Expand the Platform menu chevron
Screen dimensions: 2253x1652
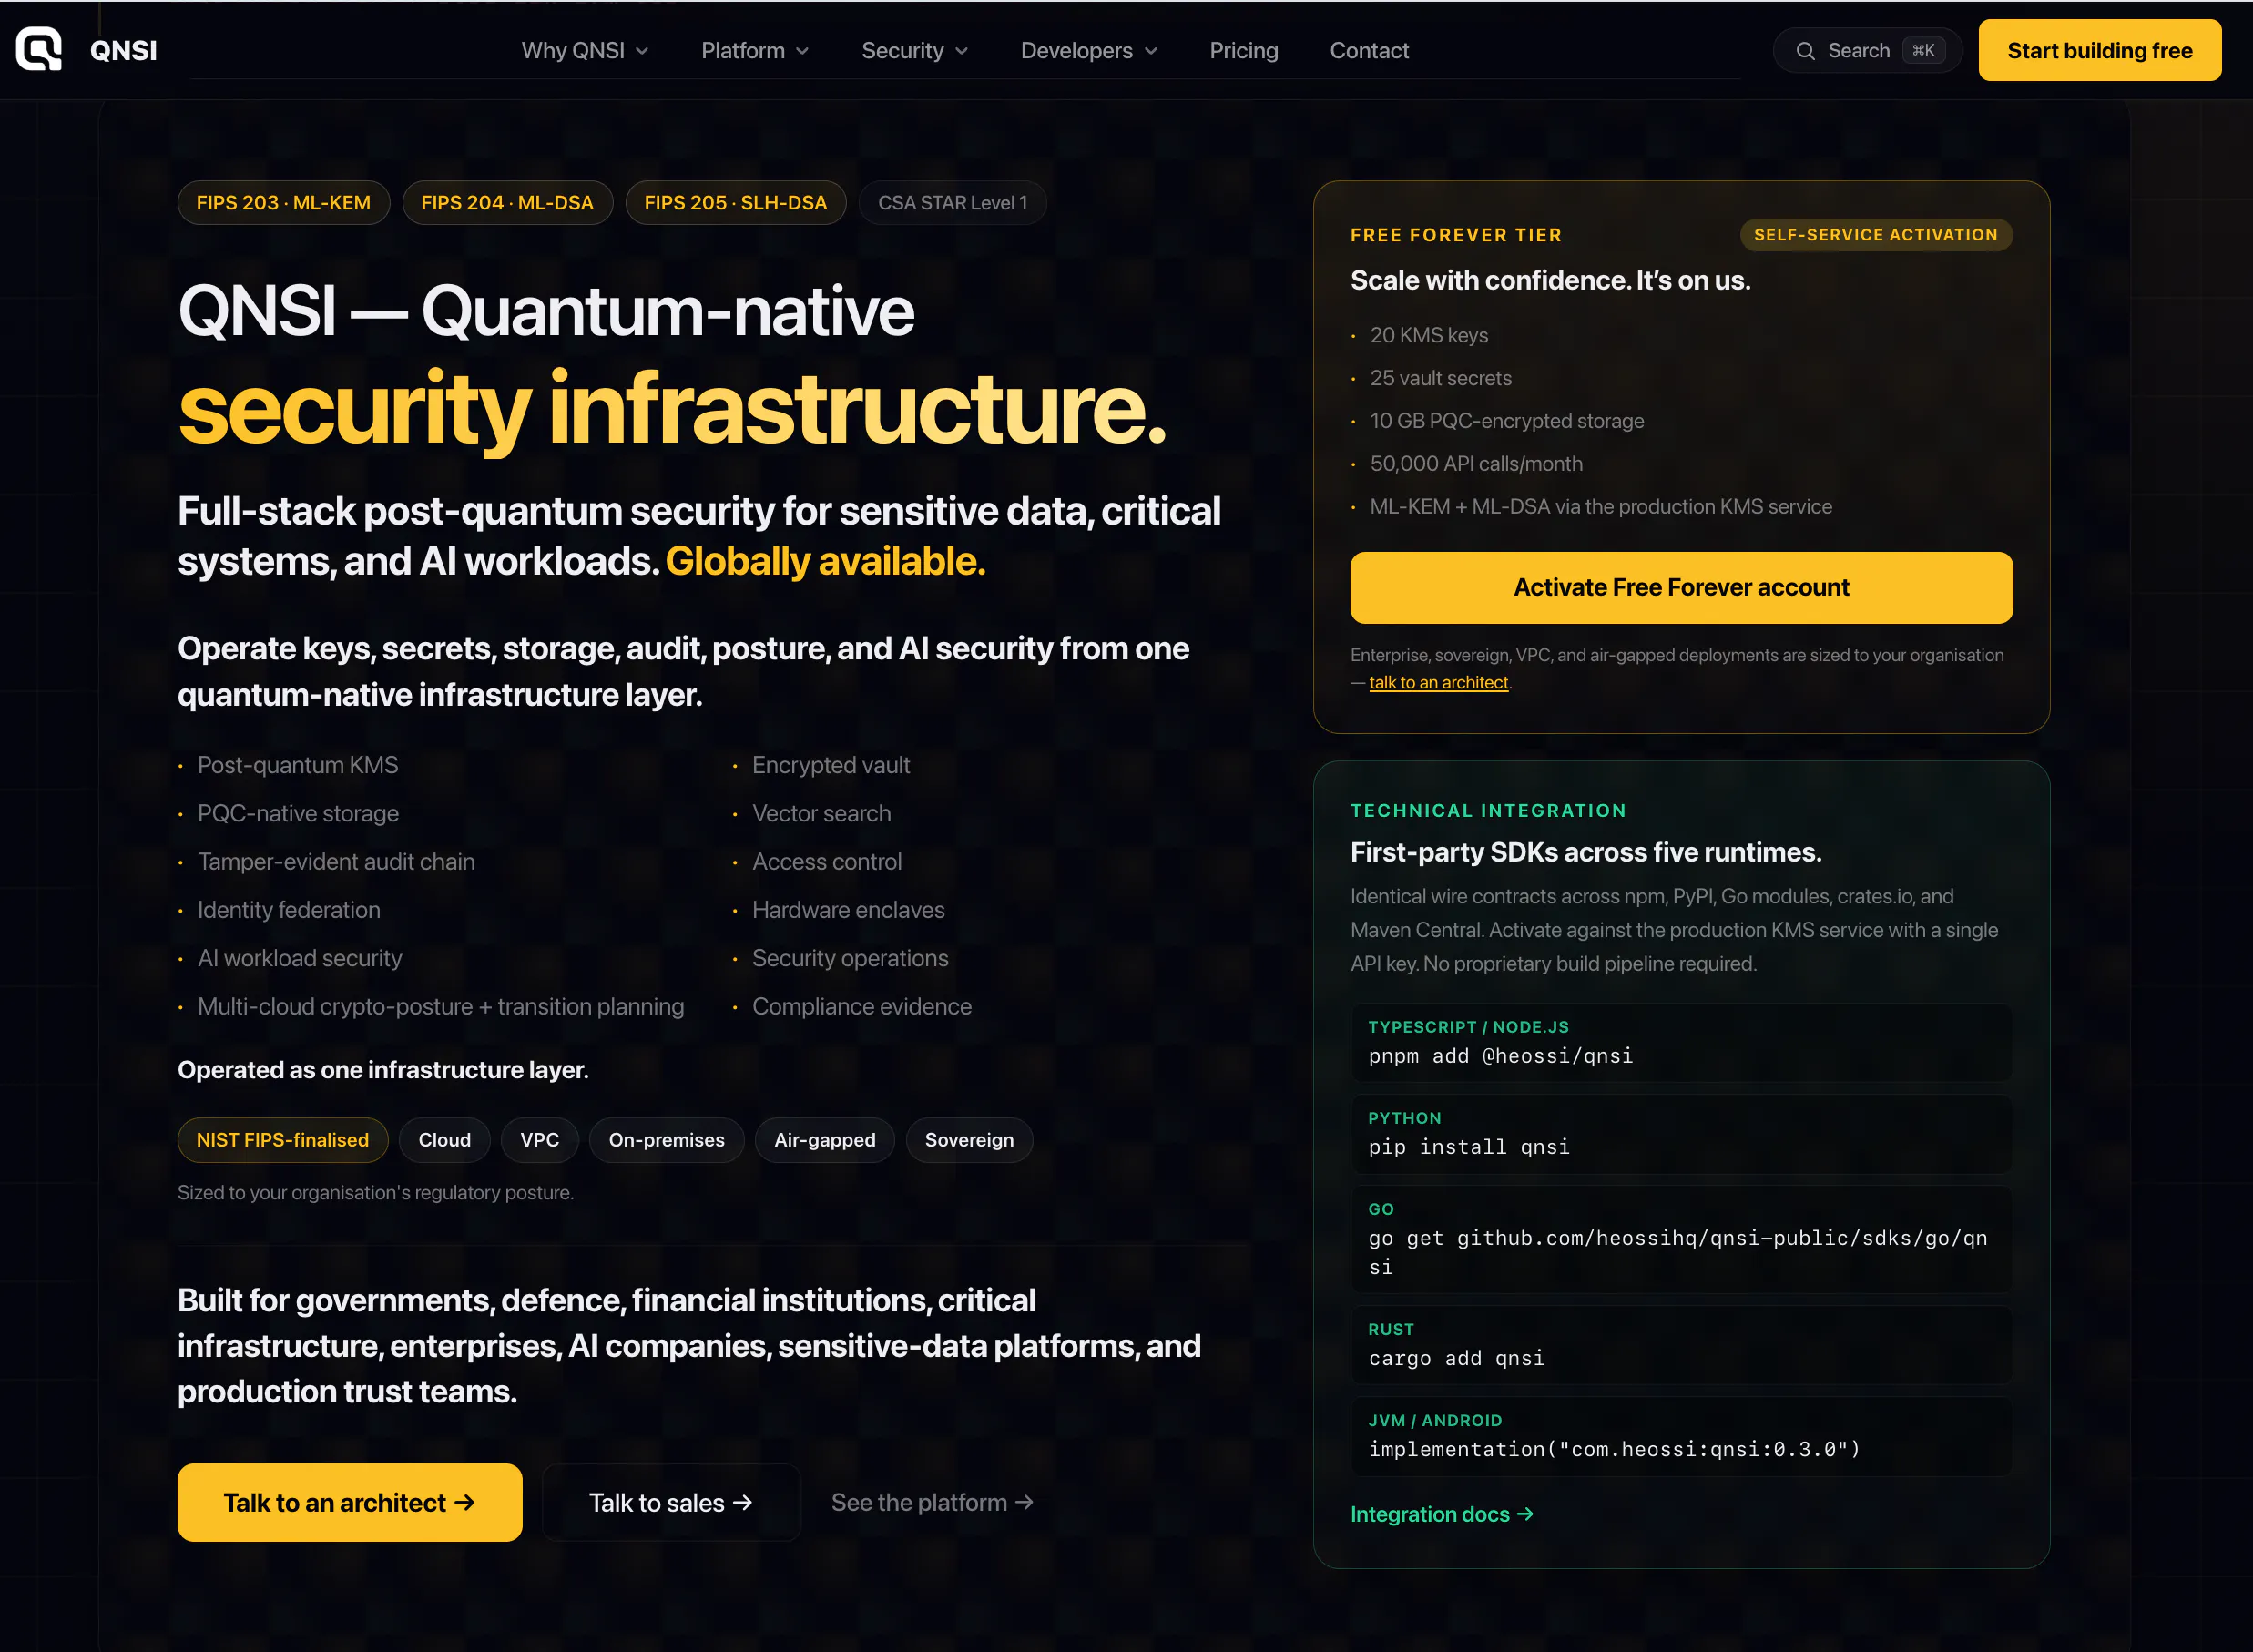click(x=802, y=51)
